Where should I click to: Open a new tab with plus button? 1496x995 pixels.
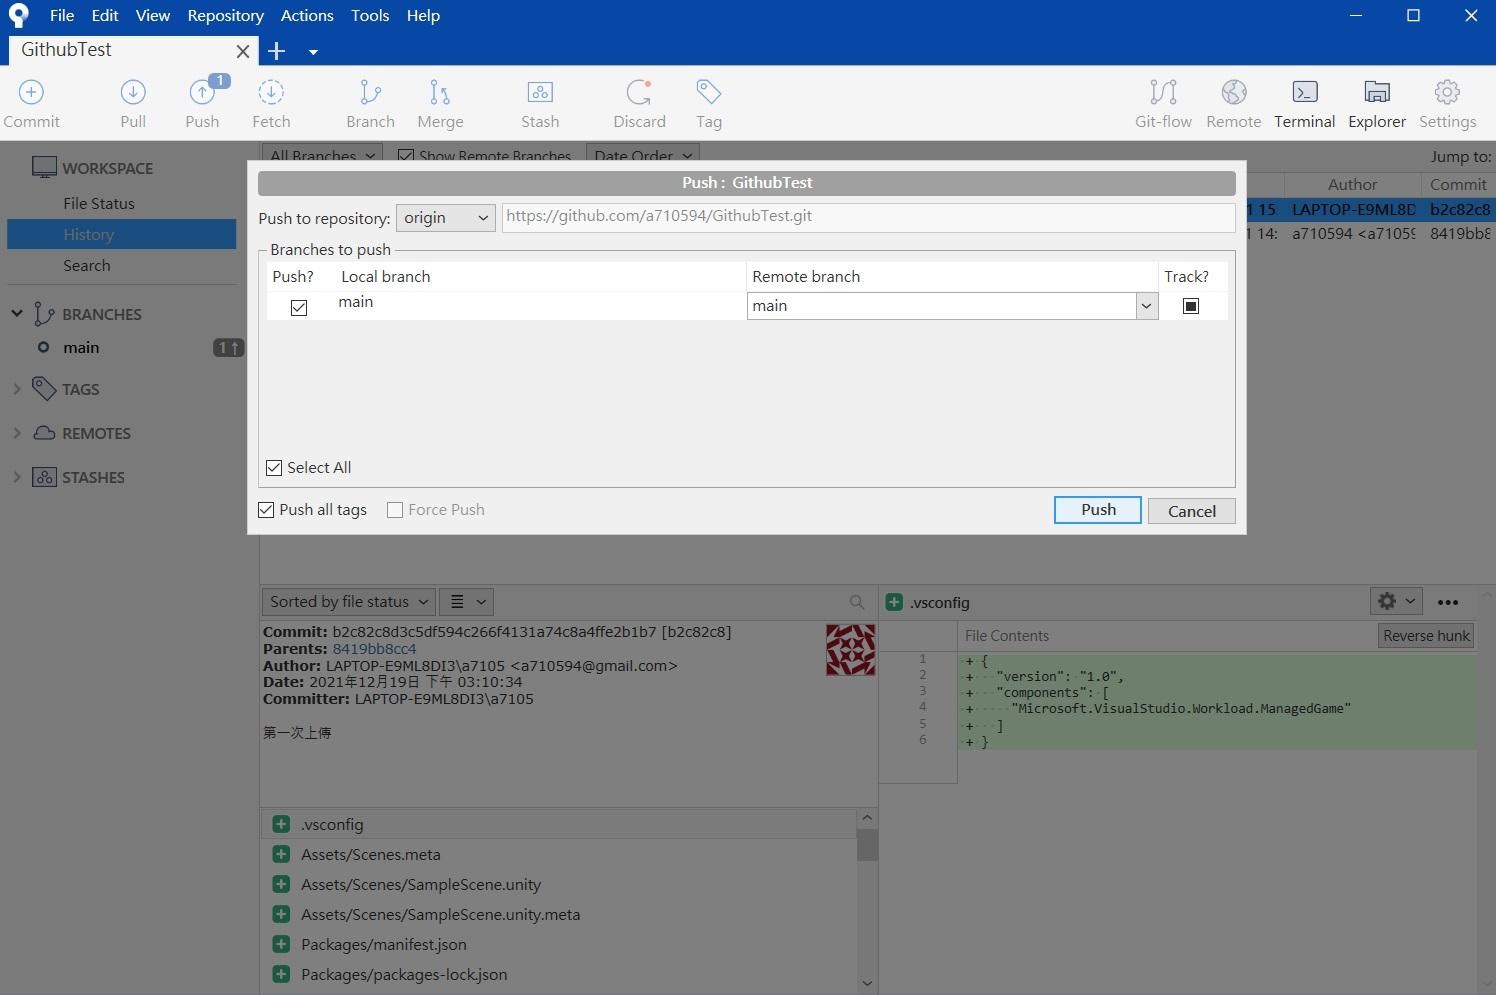coord(277,51)
